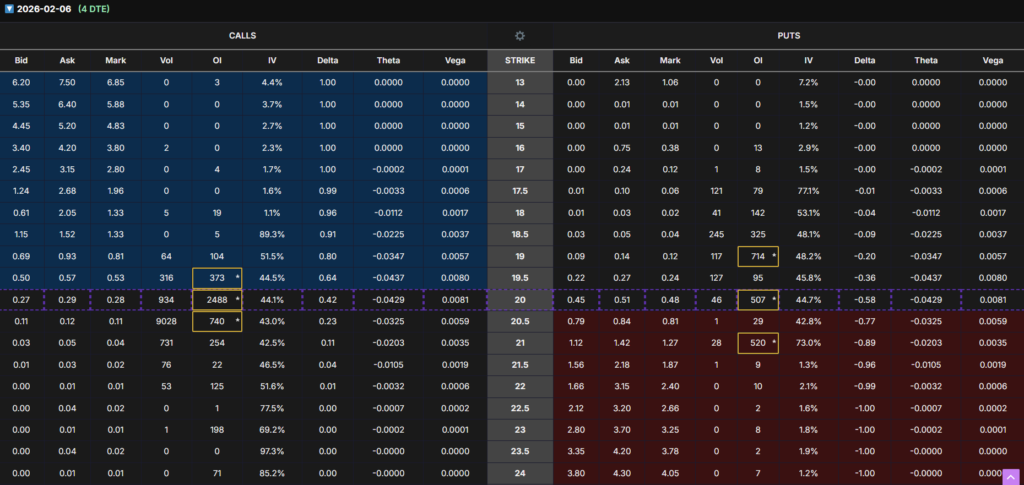Click the CALLS section header
Image resolution: width=1024 pixels, height=485 pixels.
[x=242, y=35]
